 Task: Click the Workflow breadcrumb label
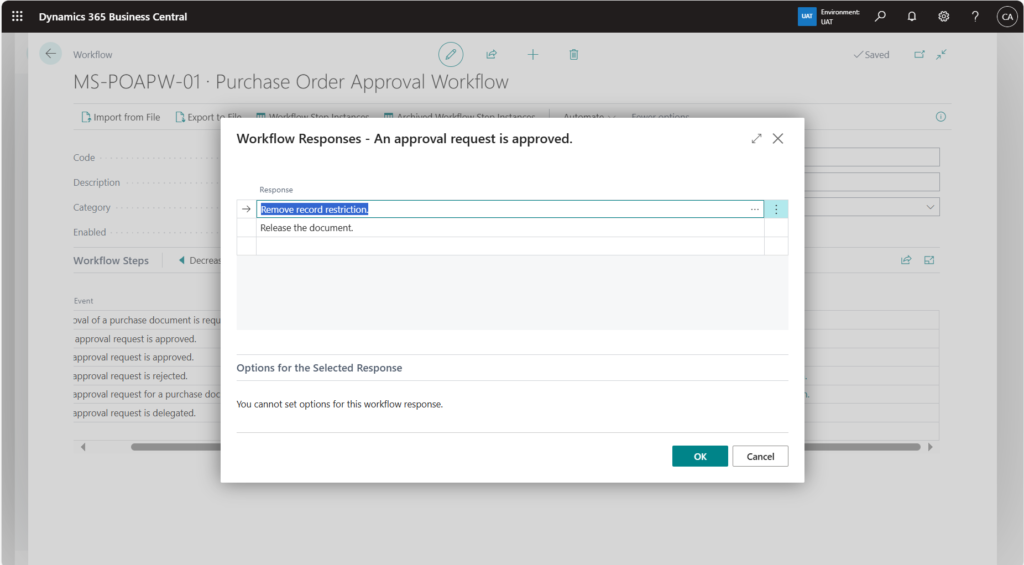tap(93, 54)
